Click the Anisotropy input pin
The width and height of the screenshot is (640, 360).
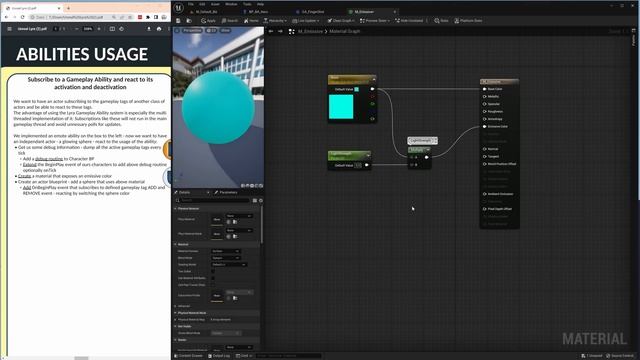tap(484, 119)
